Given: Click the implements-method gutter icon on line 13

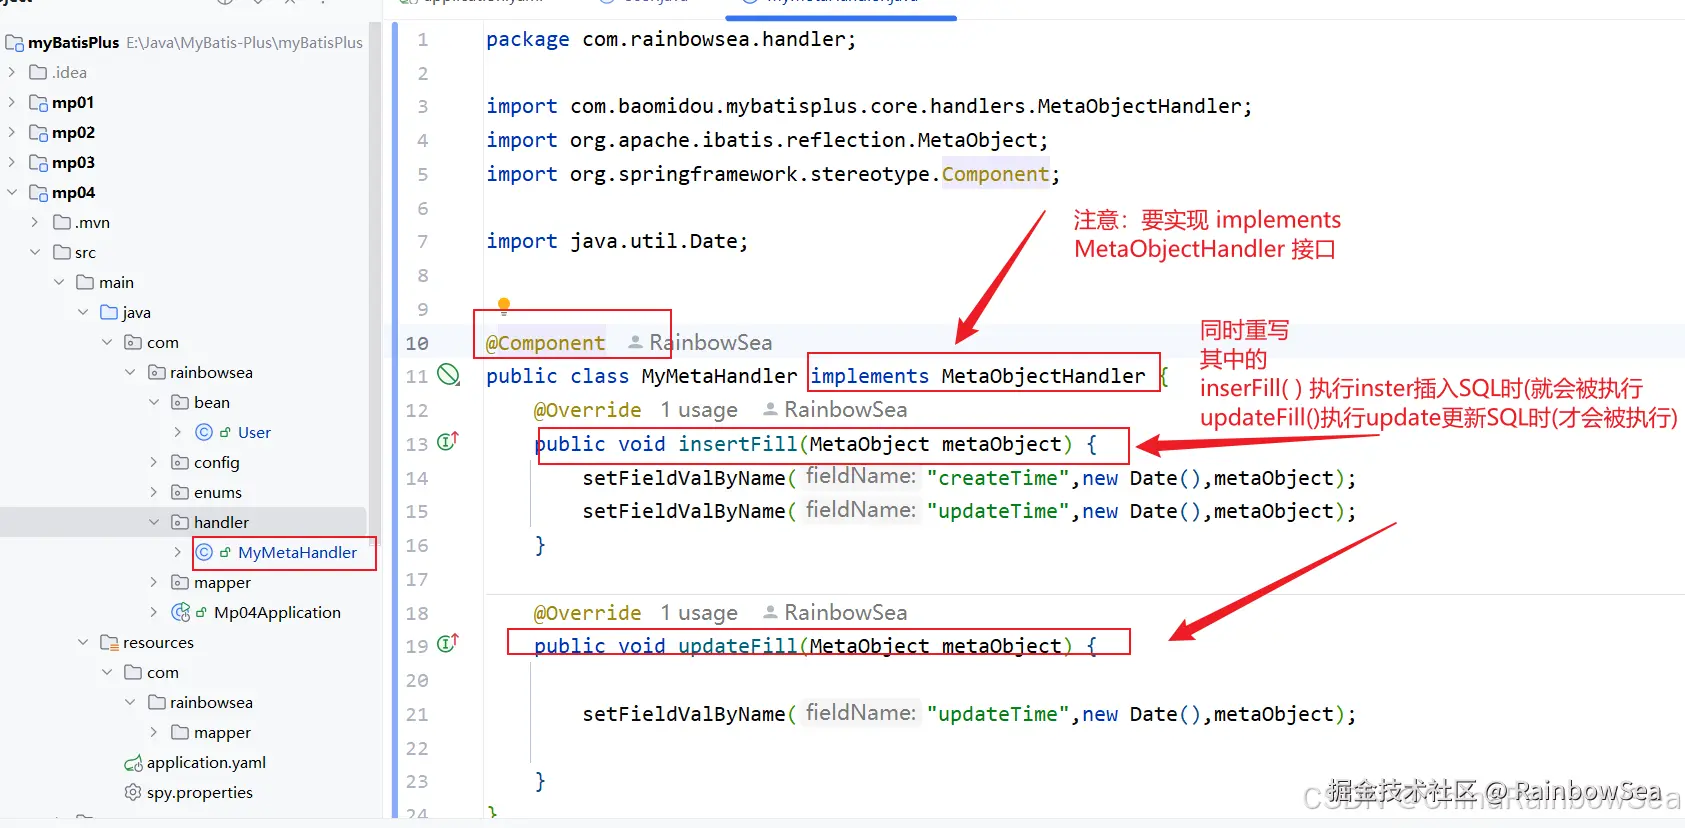Looking at the screenshot, I should 448,441.
